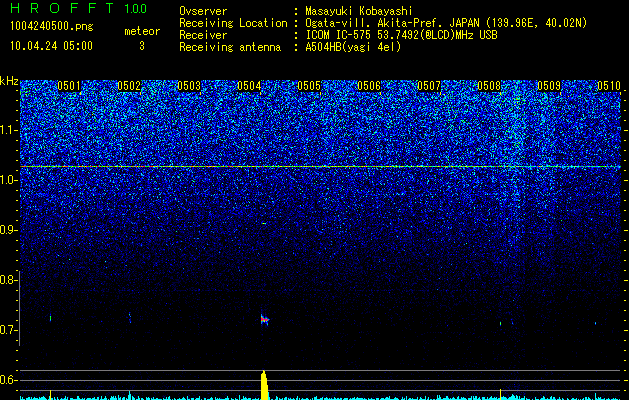Click the 0501 time marker
This screenshot has height=400, width=629.
coord(69,86)
